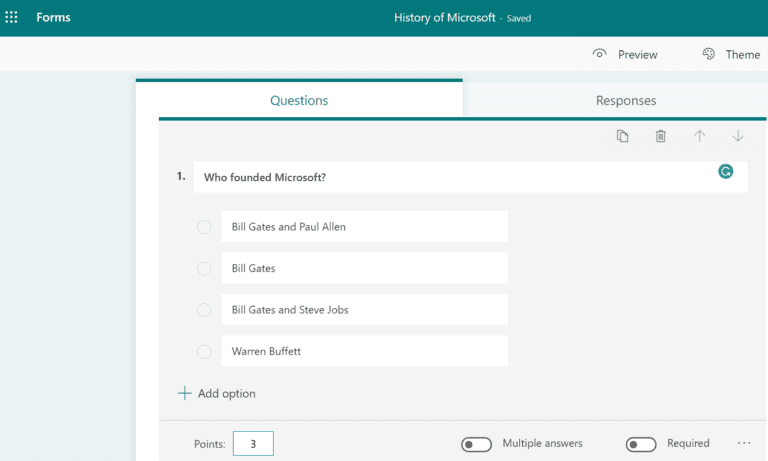Click the Forms home link
Screen dimensions: 768x461
pos(53,18)
